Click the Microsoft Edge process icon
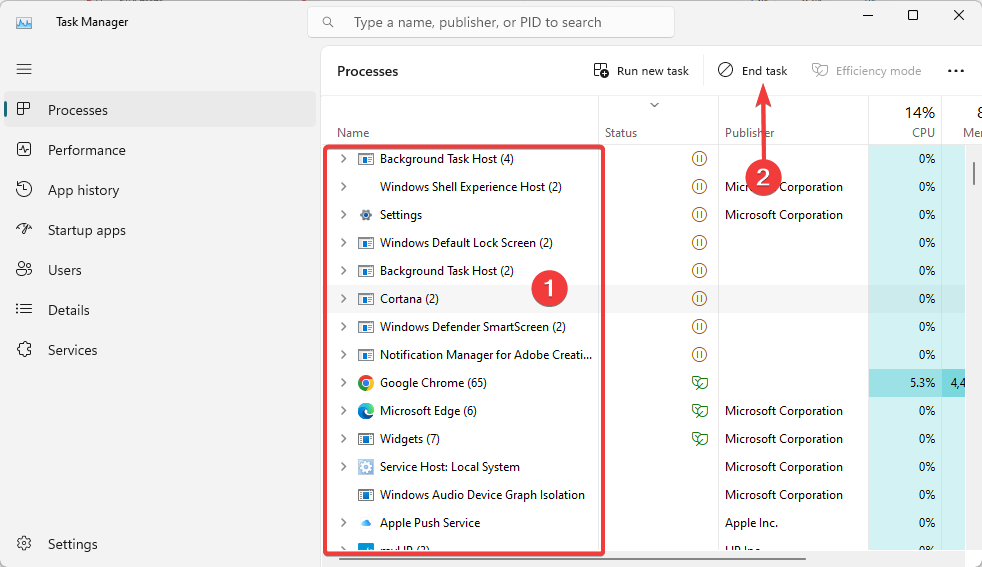 tap(366, 411)
